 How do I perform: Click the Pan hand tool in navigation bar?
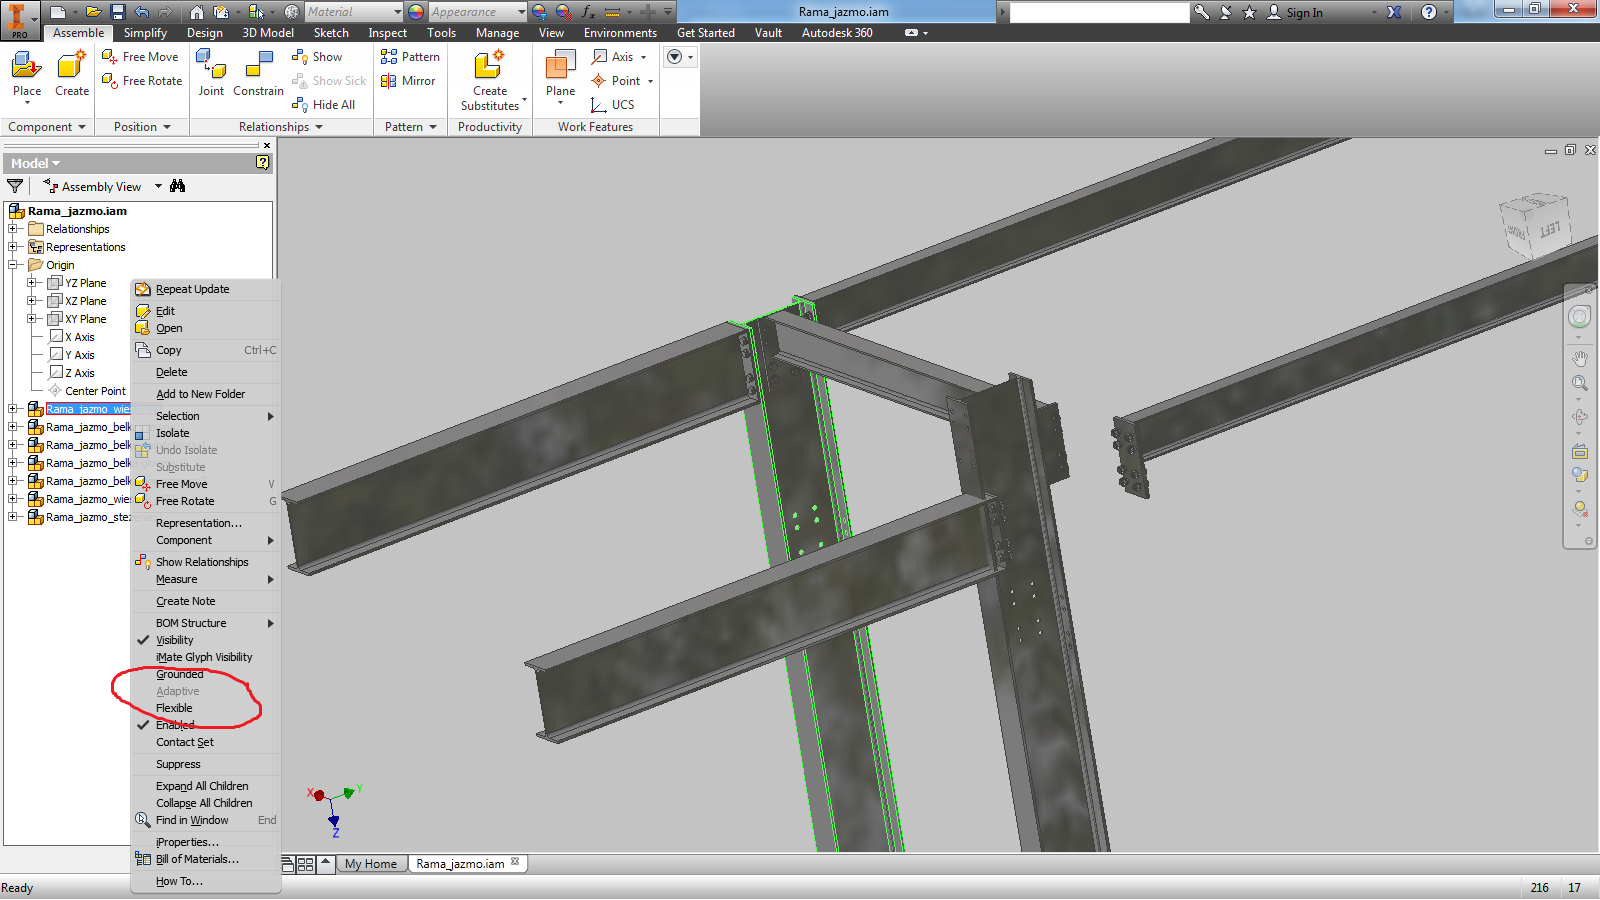click(x=1580, y=358)
